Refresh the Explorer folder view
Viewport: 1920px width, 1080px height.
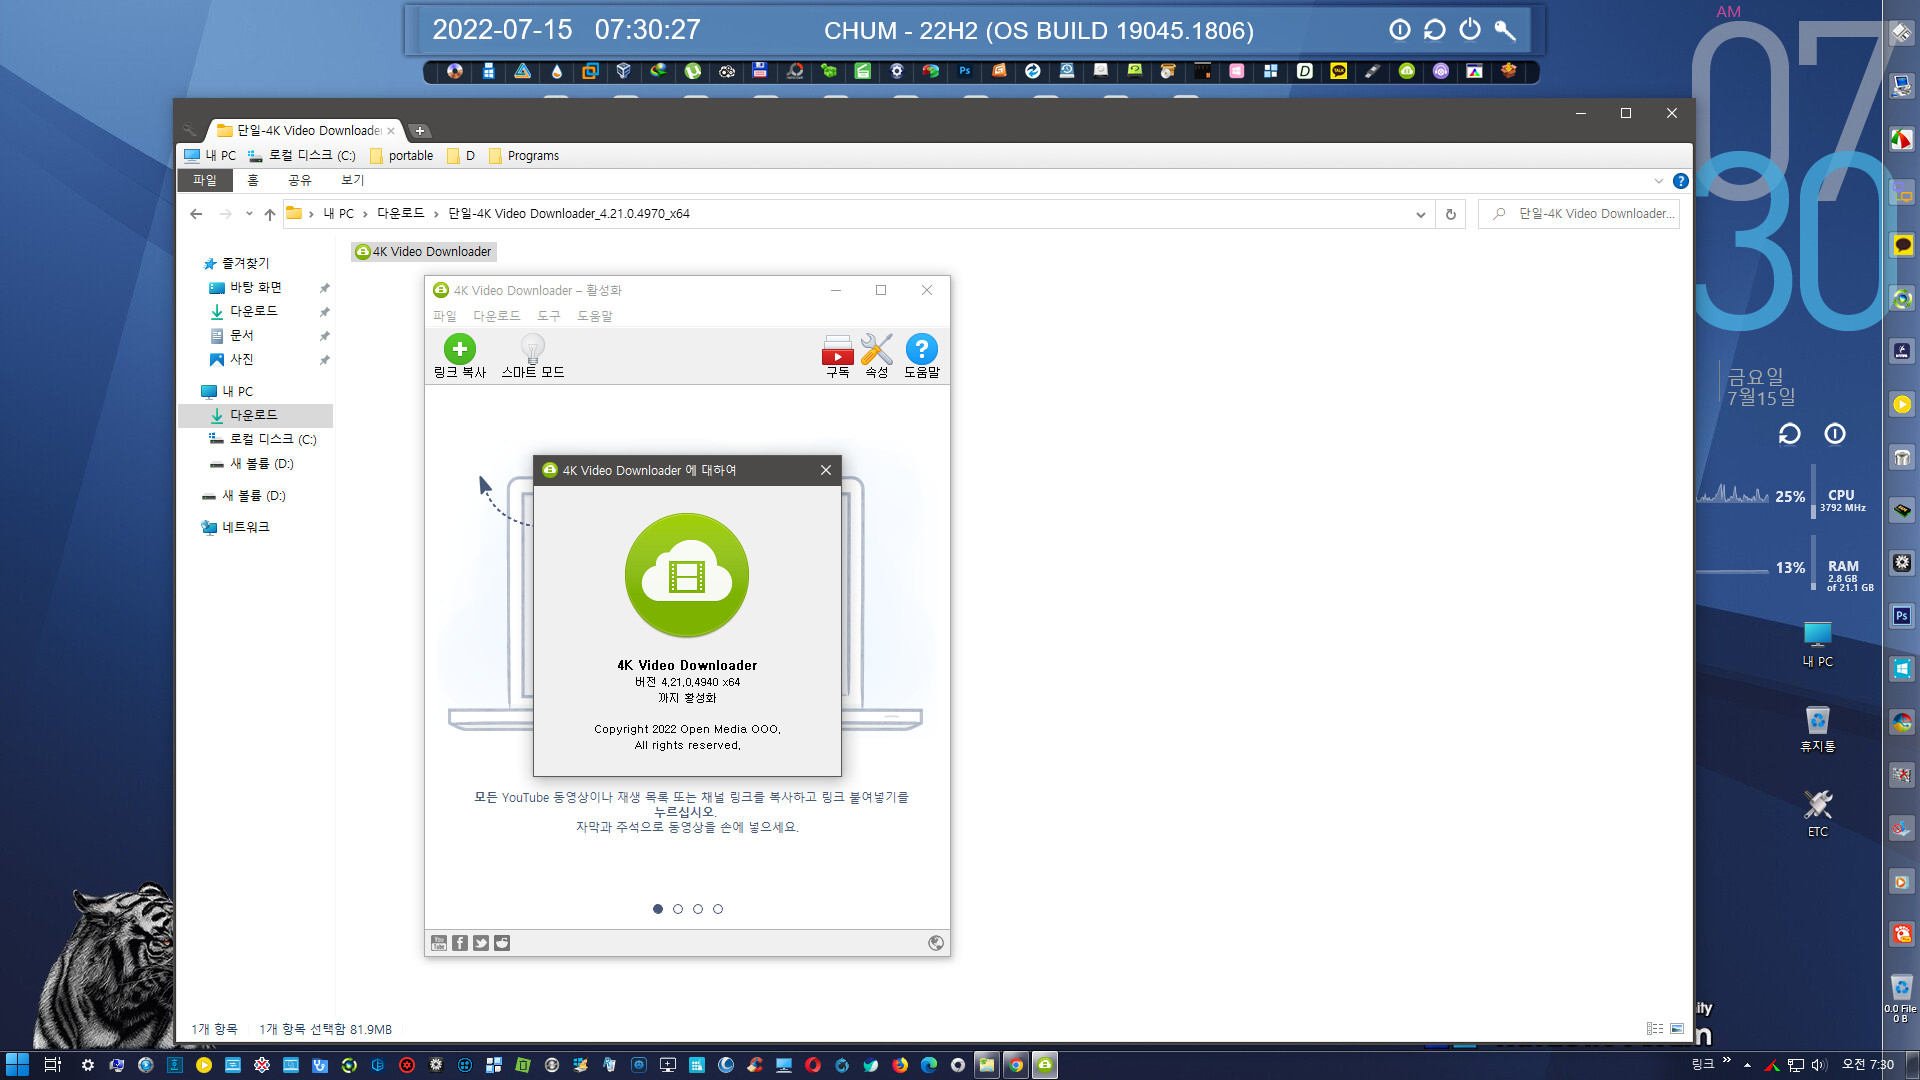click(x=1451, y=214)
